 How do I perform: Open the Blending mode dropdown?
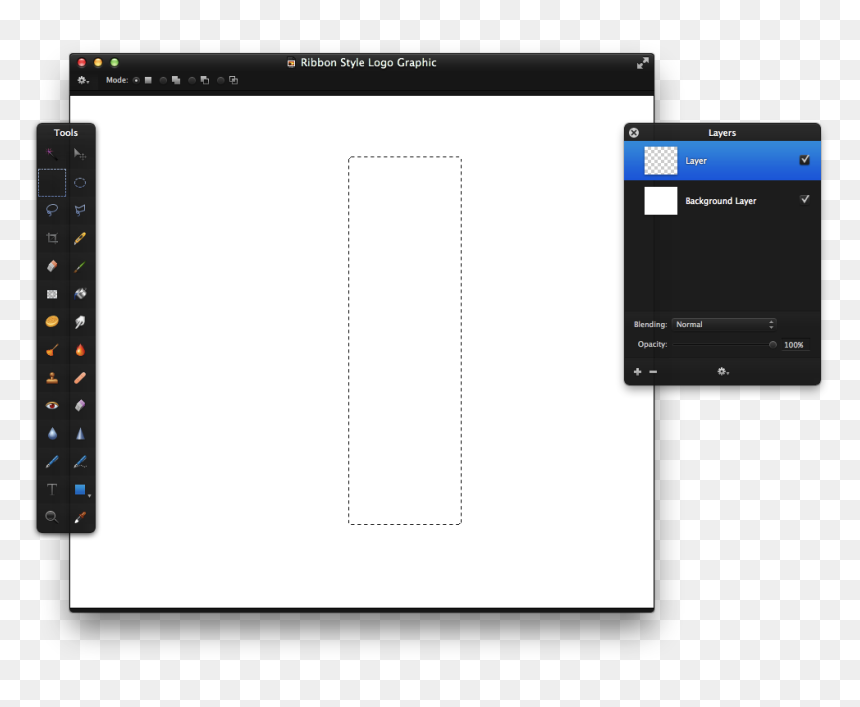pos(724,324)
